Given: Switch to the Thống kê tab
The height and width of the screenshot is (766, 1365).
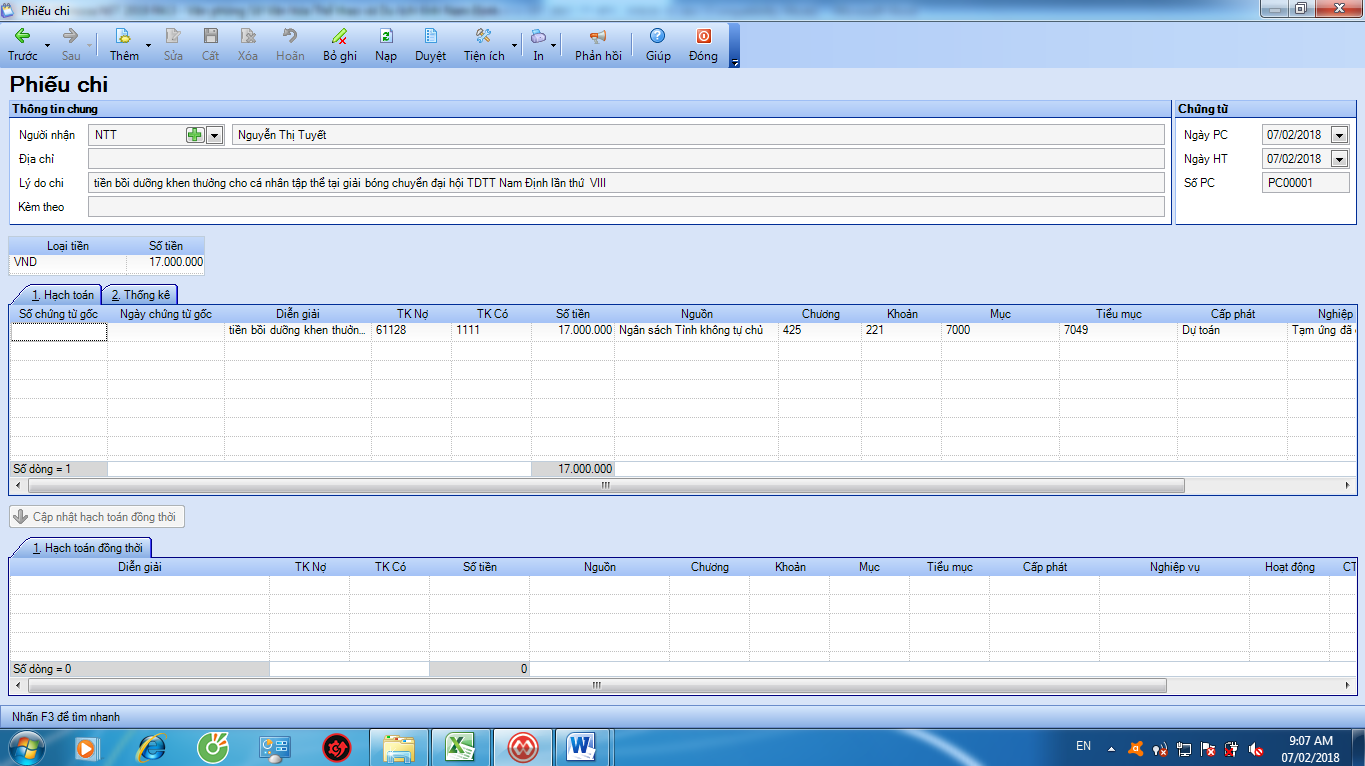Looking at the screenshot, I should point(141,295).
